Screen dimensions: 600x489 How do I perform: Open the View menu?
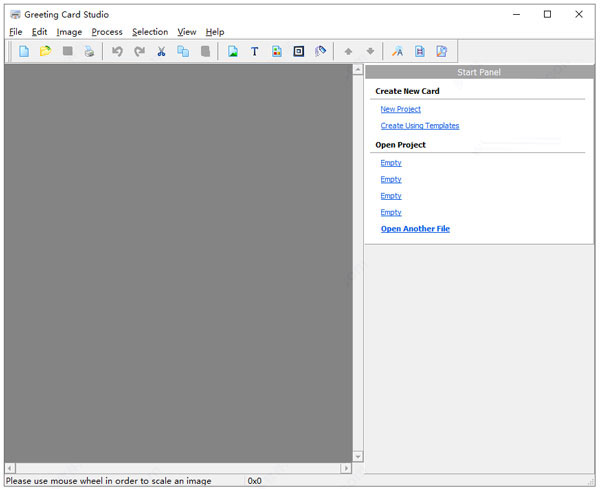click(187, 32)
